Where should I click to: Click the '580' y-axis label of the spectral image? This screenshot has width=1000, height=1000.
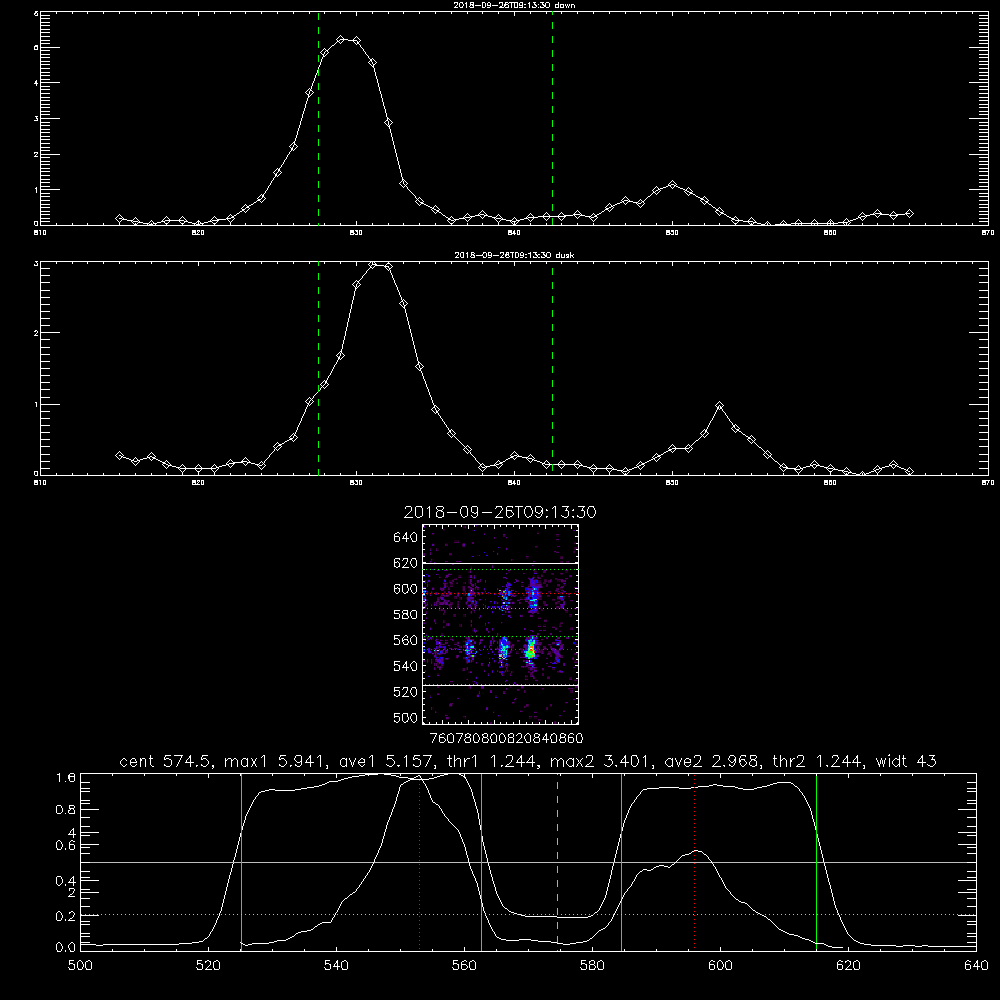click(x=405, y=614)
